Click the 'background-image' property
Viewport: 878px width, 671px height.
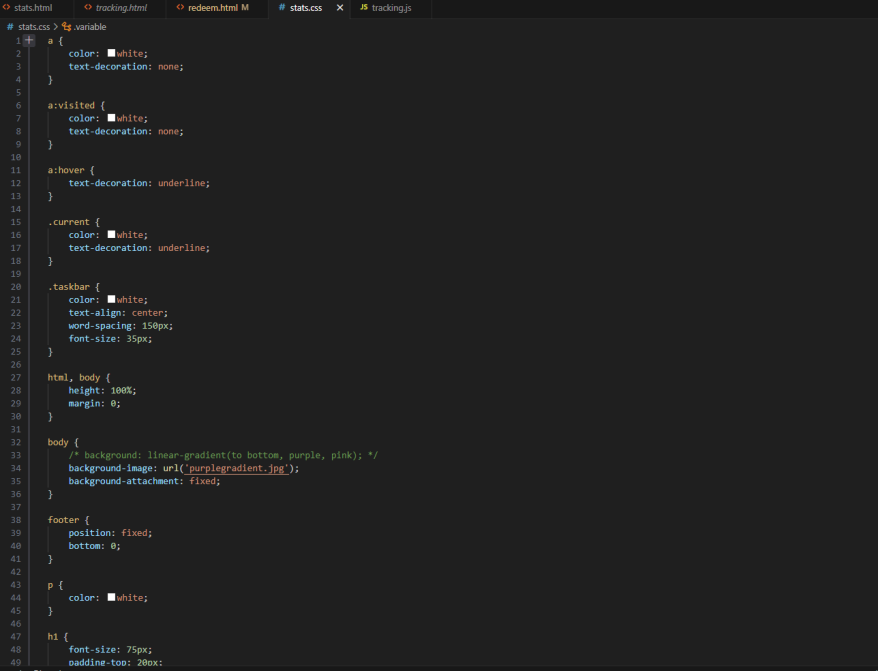pyautogui.click(x=110, y=468)
